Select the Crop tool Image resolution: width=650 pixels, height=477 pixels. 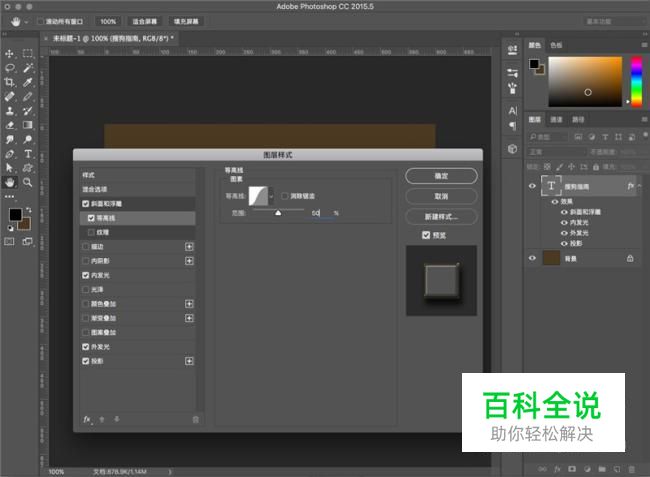click(10, 82)
